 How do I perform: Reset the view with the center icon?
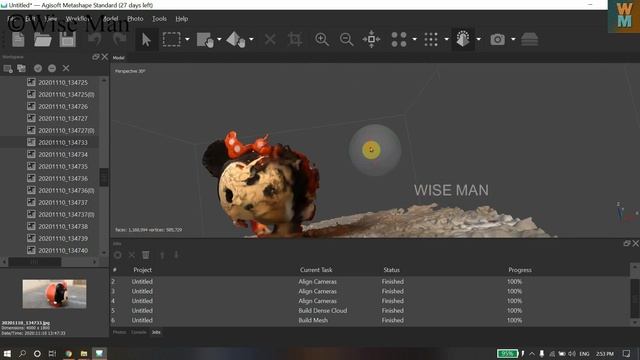point(371,39)
